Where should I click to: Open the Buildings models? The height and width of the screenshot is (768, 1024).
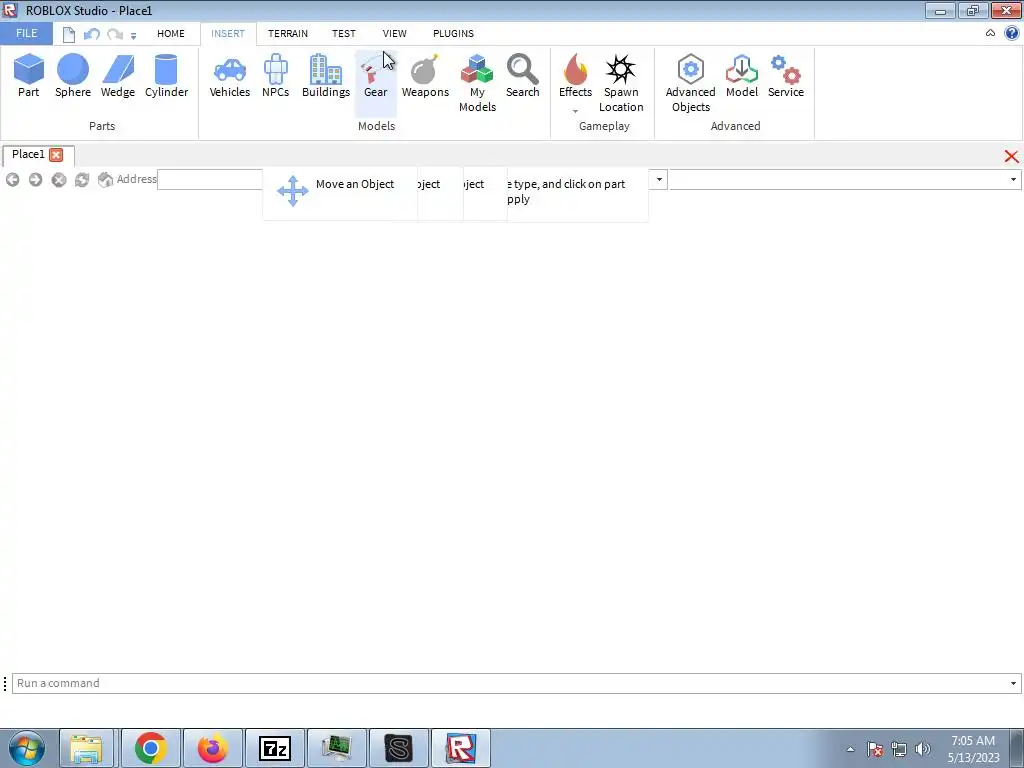[x=326, y=76]
